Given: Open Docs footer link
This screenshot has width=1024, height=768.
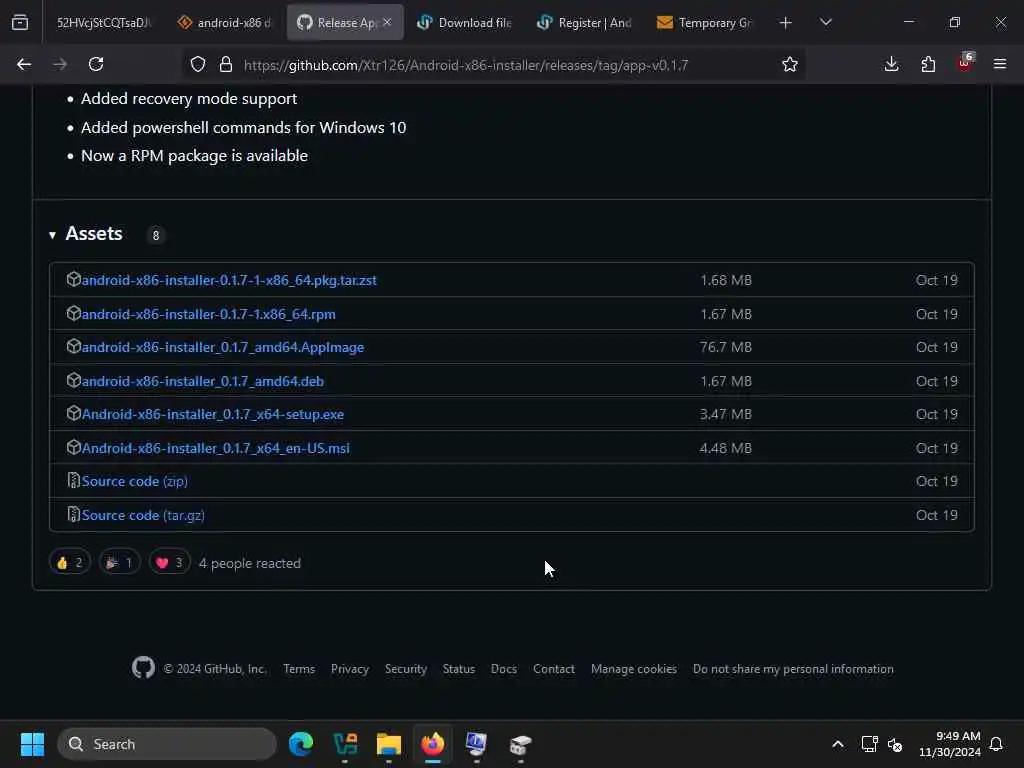Looking at the screenshot, I should (504, 669).
